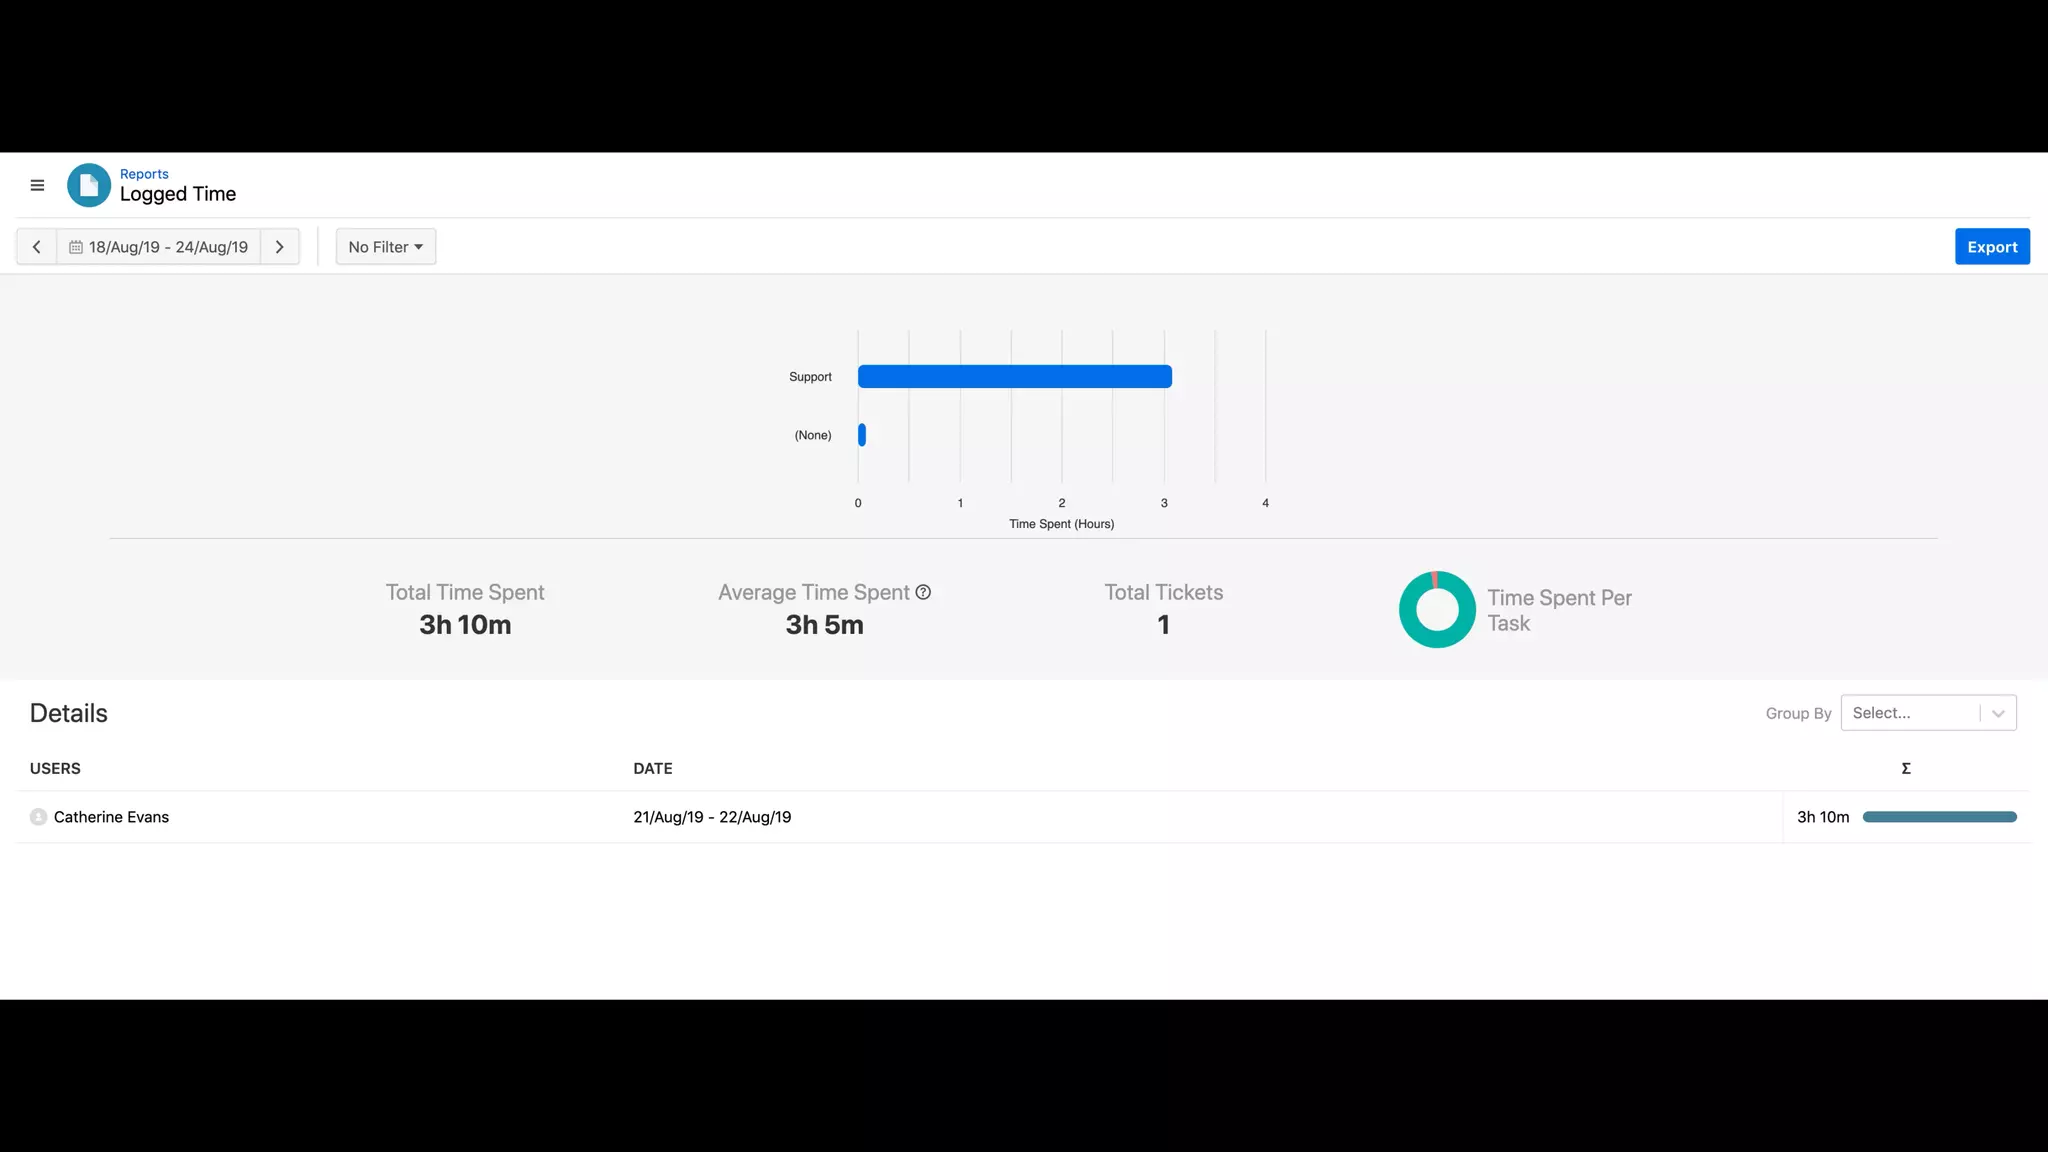The height and width of the screenshot is (1152, 2048).
Task: Click the USERS column header
Action: (x=55, y=768)
